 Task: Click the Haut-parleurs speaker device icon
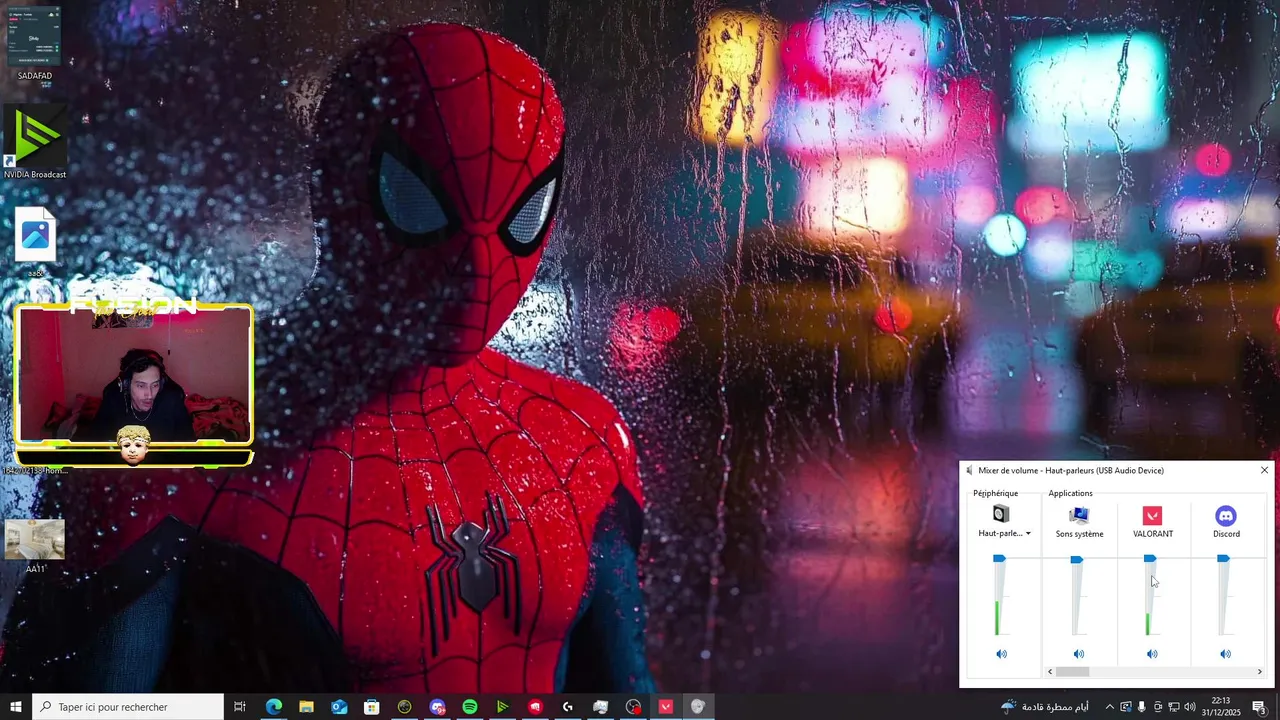[x=1001, y=514]
